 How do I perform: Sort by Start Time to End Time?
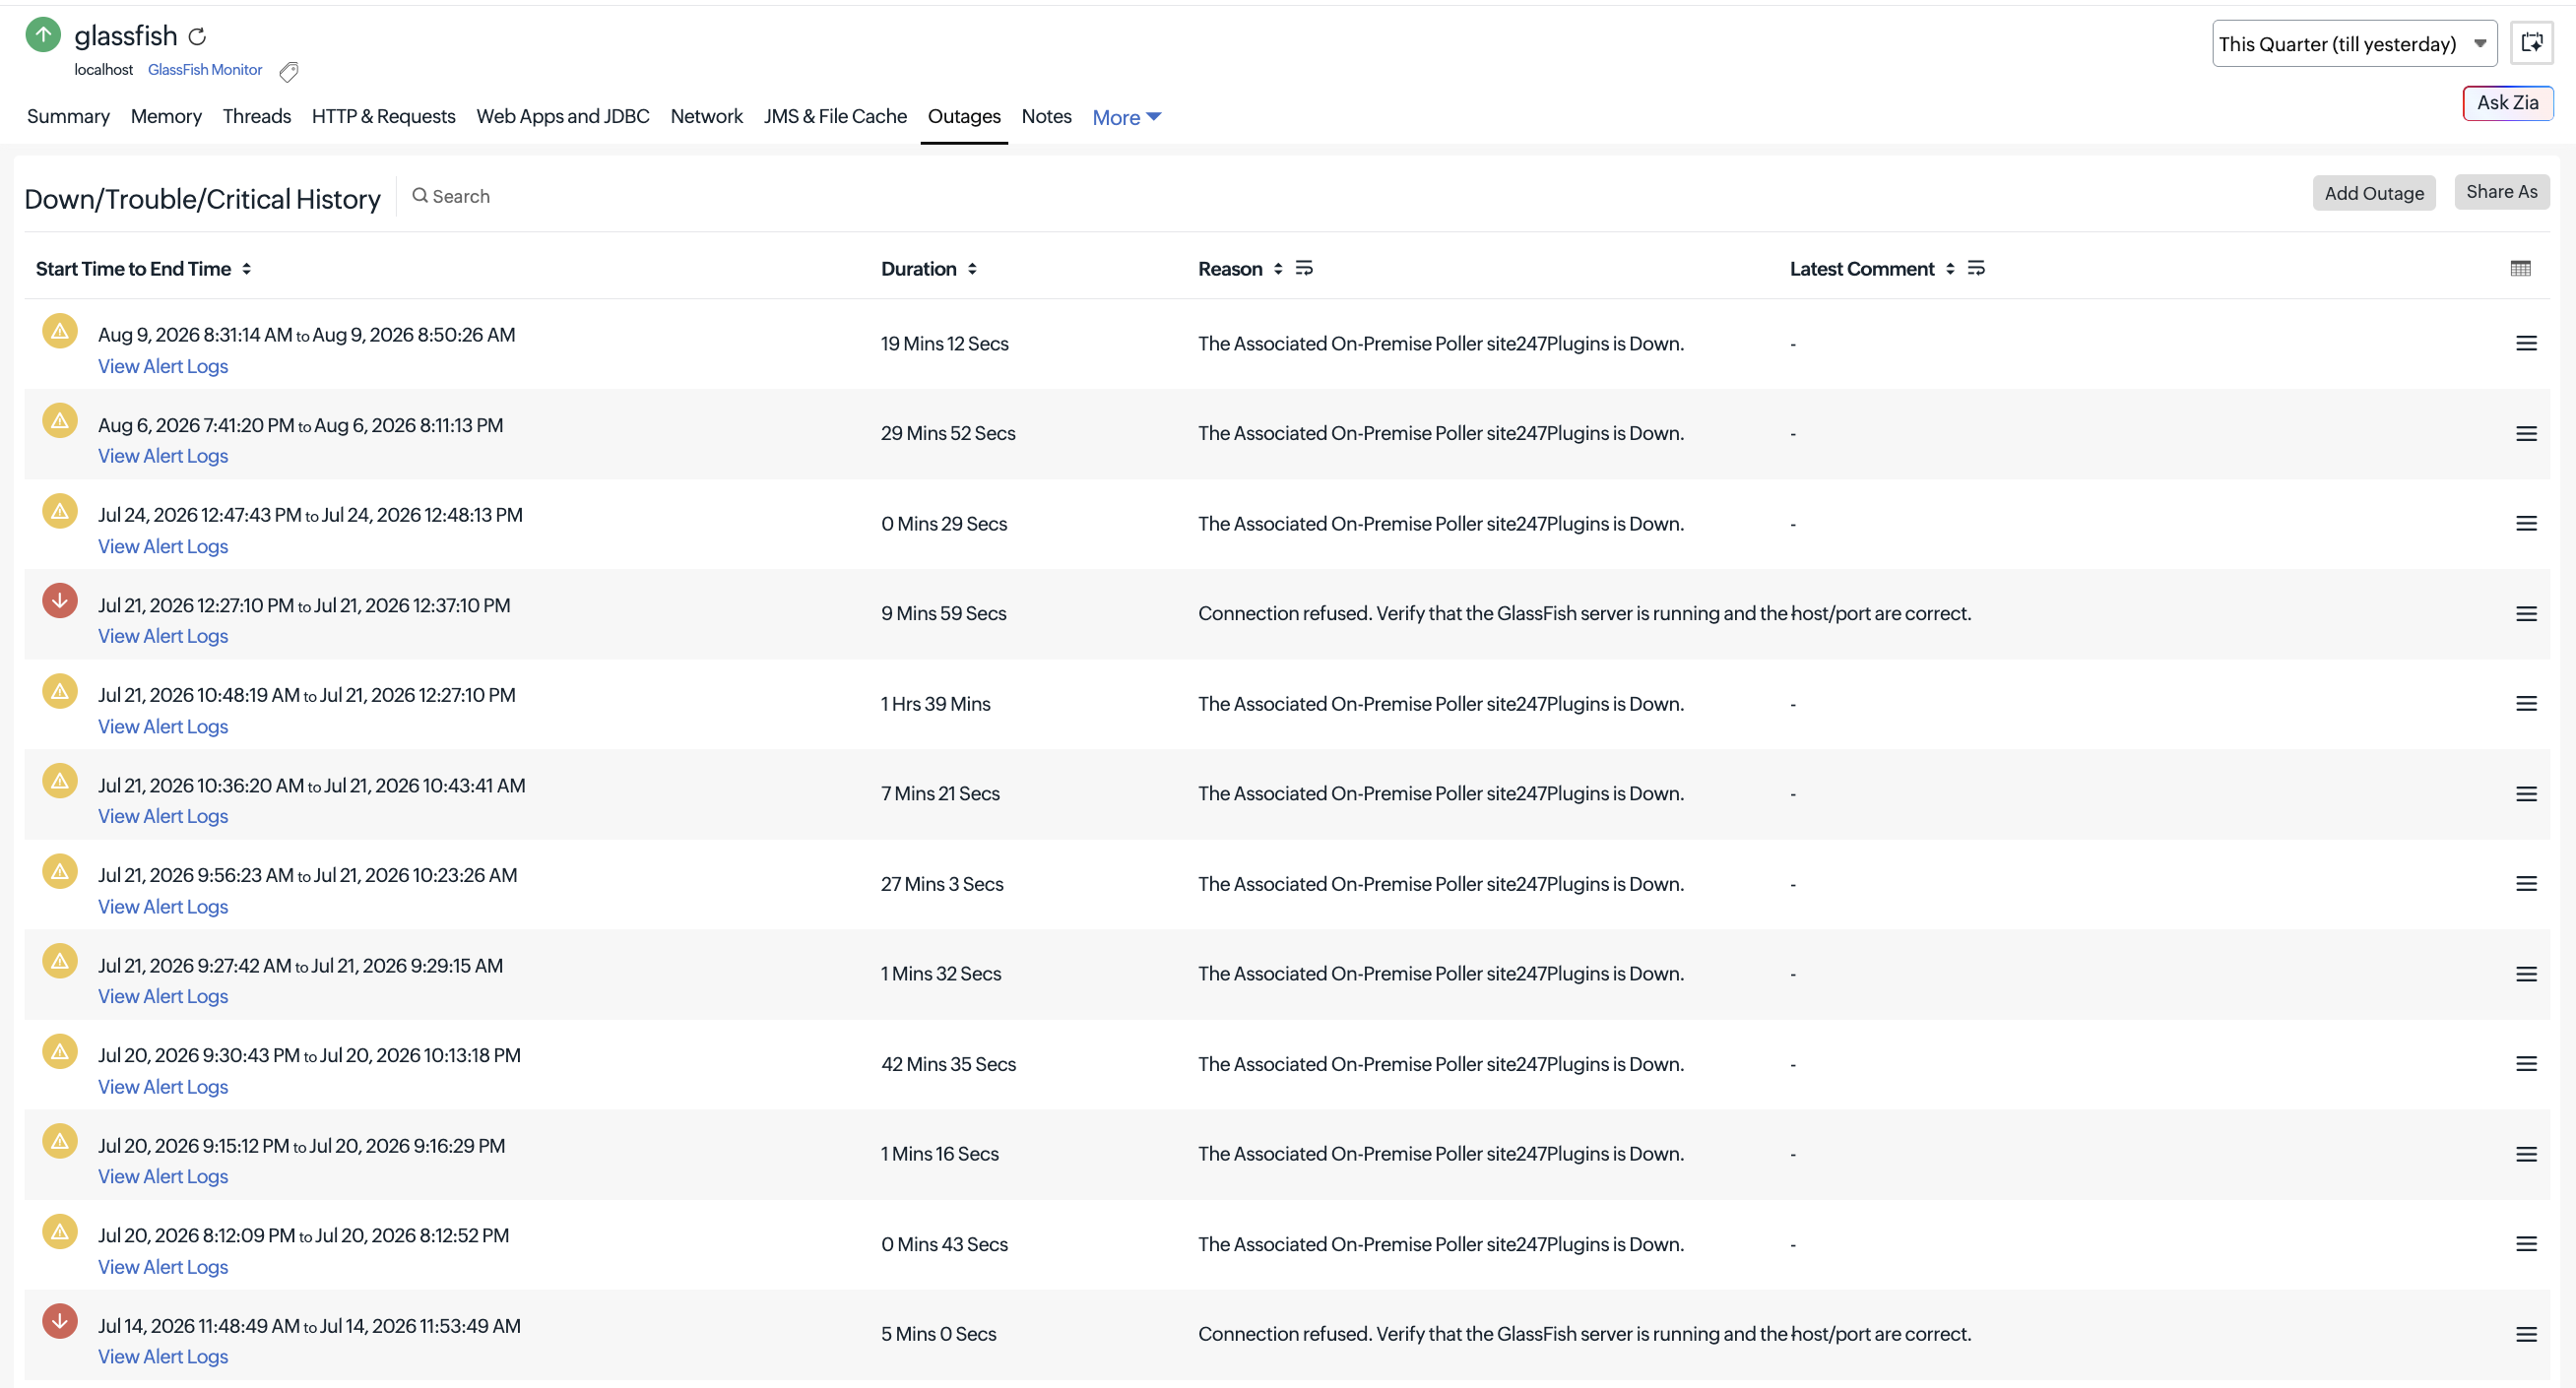(246, 269)
